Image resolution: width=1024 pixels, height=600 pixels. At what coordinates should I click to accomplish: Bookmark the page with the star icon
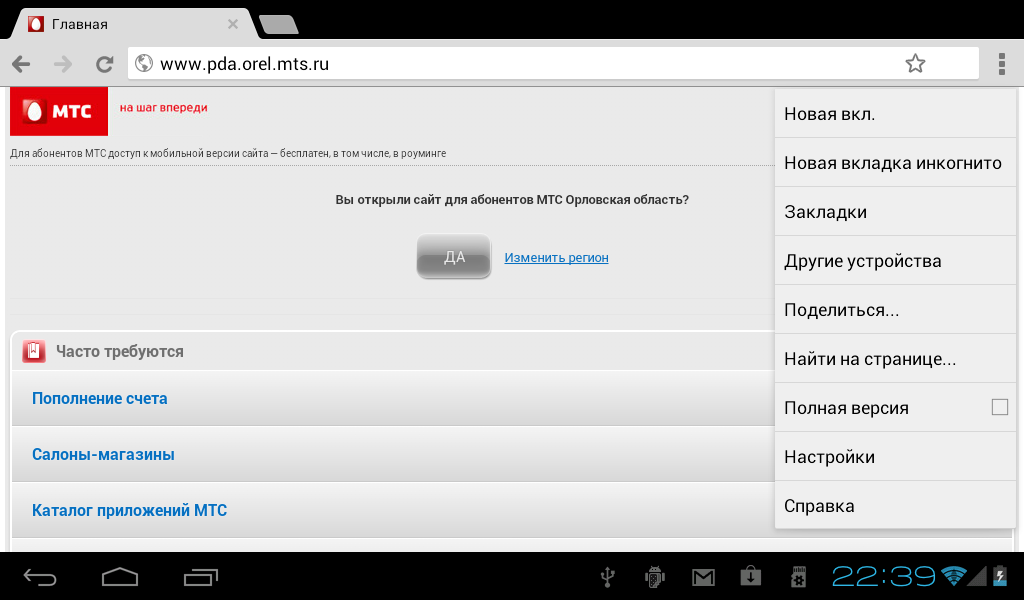coord(915,63)
